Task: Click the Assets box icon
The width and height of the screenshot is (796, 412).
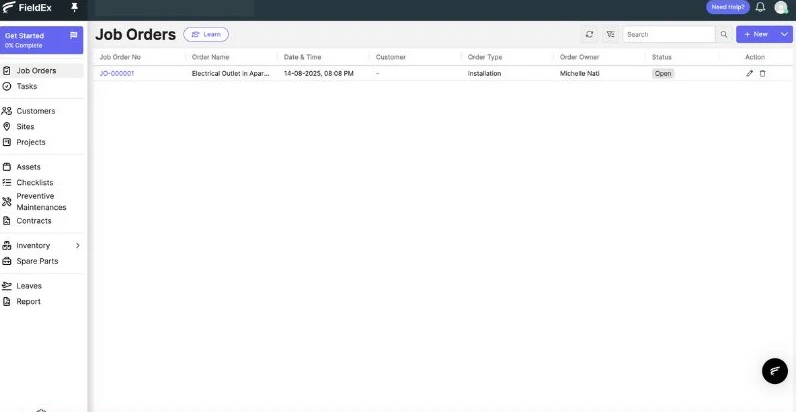Action: coord(7,167)
